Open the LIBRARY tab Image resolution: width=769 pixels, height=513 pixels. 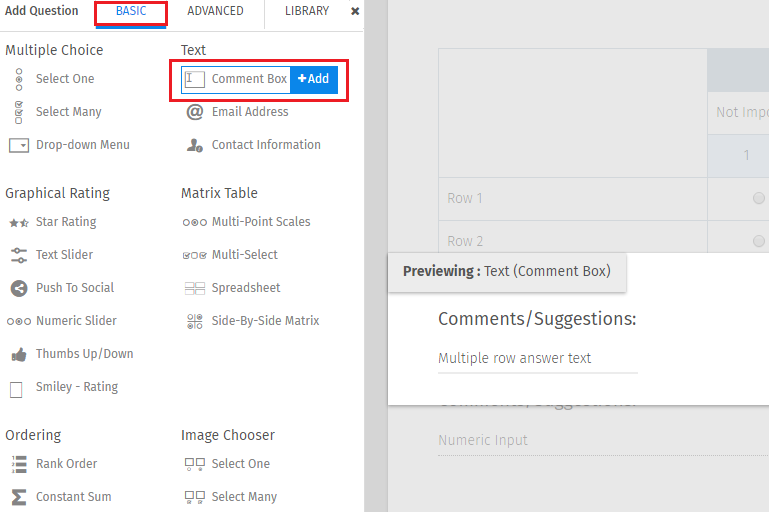tap(307, 11)
